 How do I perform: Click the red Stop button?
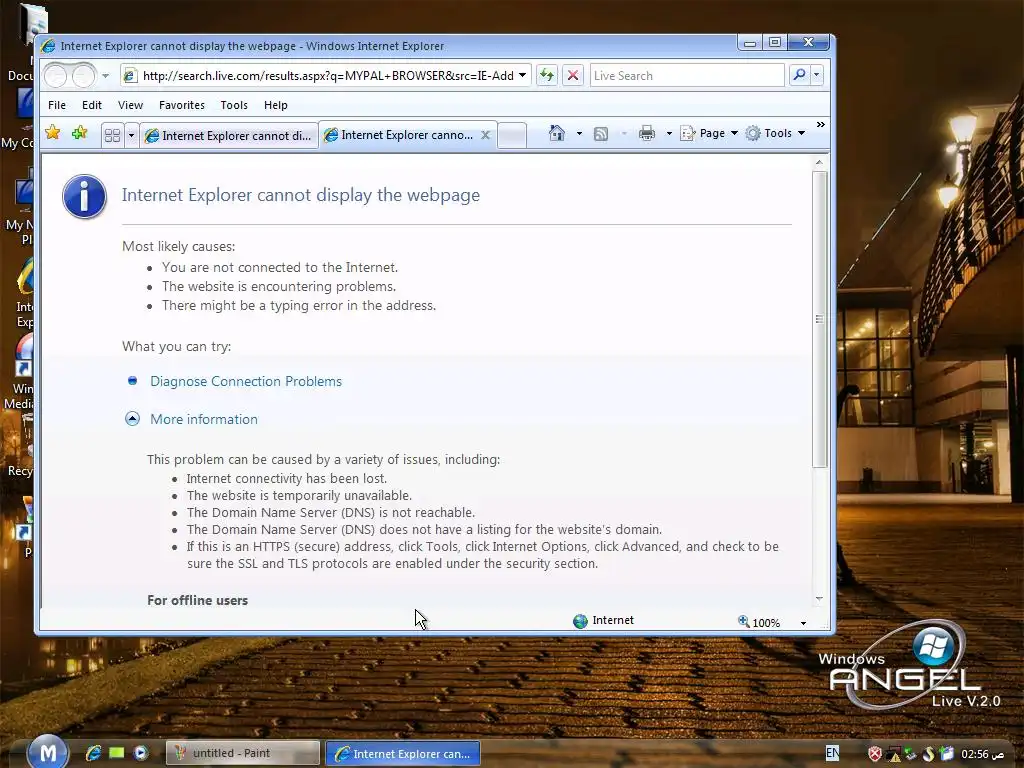pos(573,76)
